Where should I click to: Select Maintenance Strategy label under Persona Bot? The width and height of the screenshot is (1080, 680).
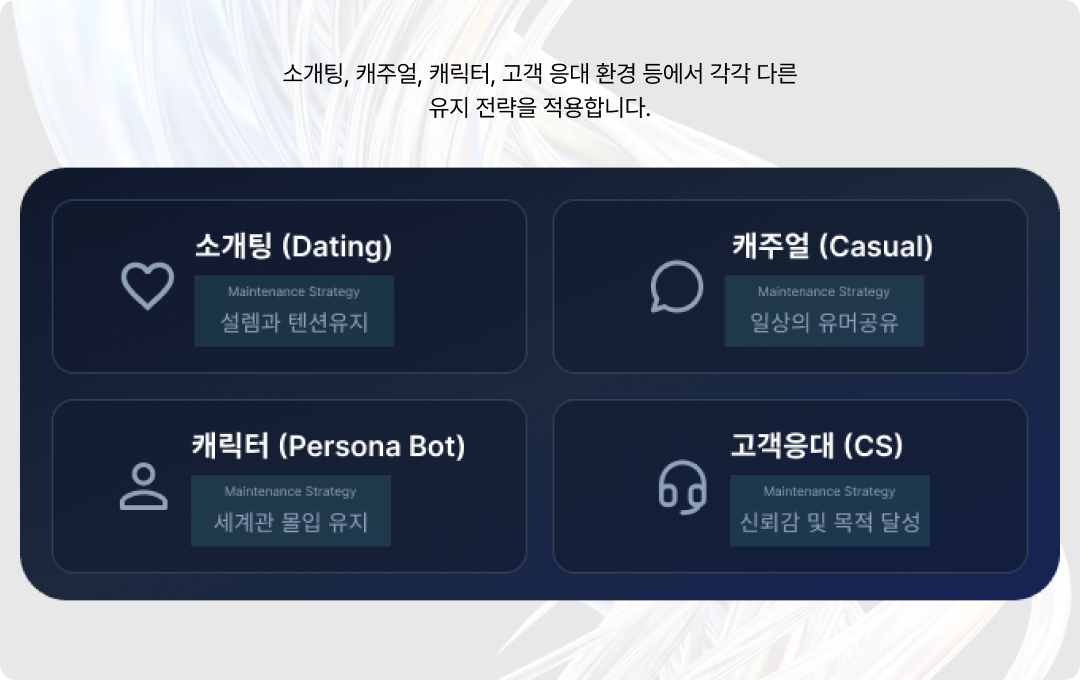tap(290, 491)
